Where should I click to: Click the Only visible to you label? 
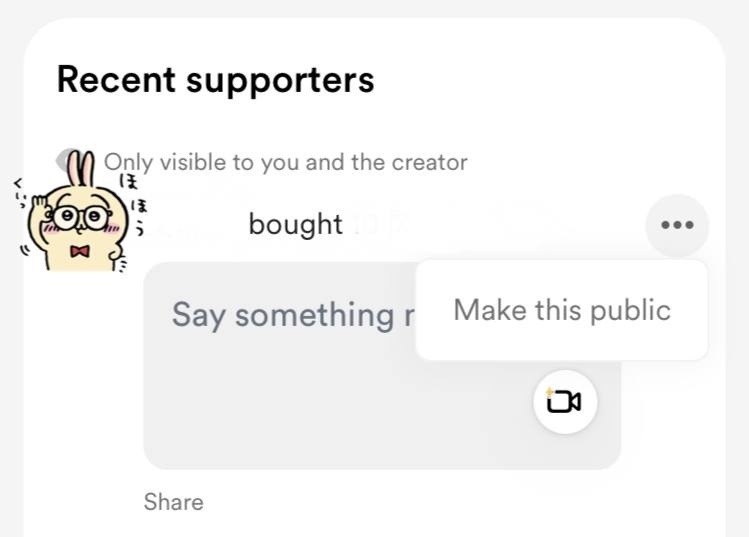pos(286,162)
